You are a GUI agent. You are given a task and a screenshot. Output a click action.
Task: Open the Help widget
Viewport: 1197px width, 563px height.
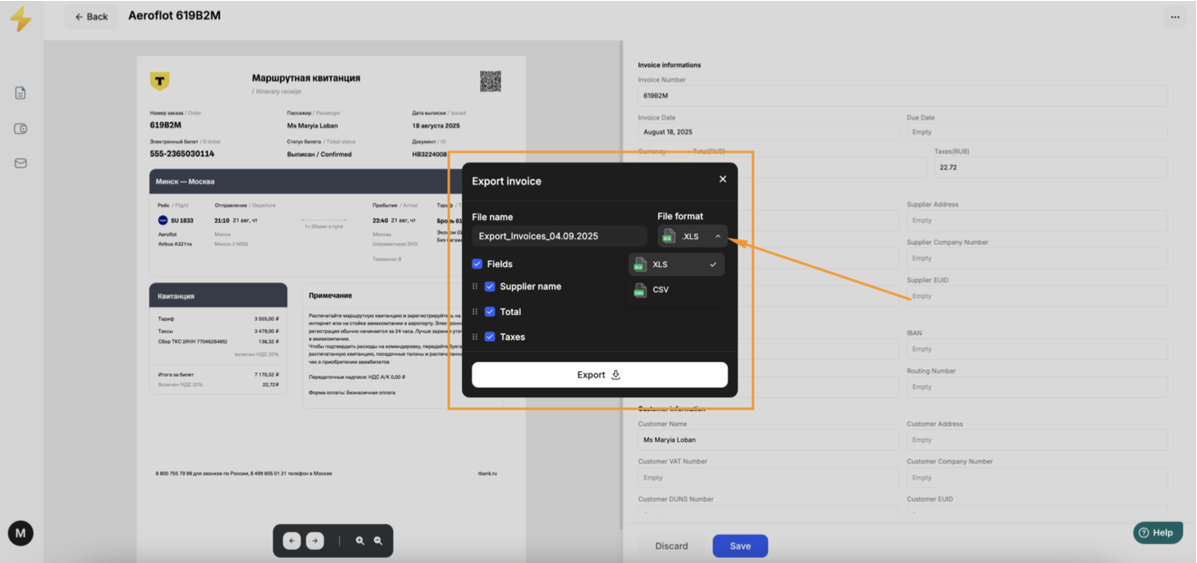[1158, 532]
